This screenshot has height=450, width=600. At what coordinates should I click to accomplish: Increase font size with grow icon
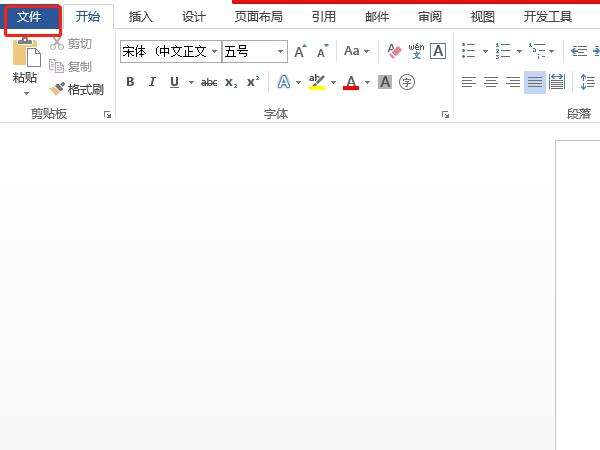(x=300, y=51)
